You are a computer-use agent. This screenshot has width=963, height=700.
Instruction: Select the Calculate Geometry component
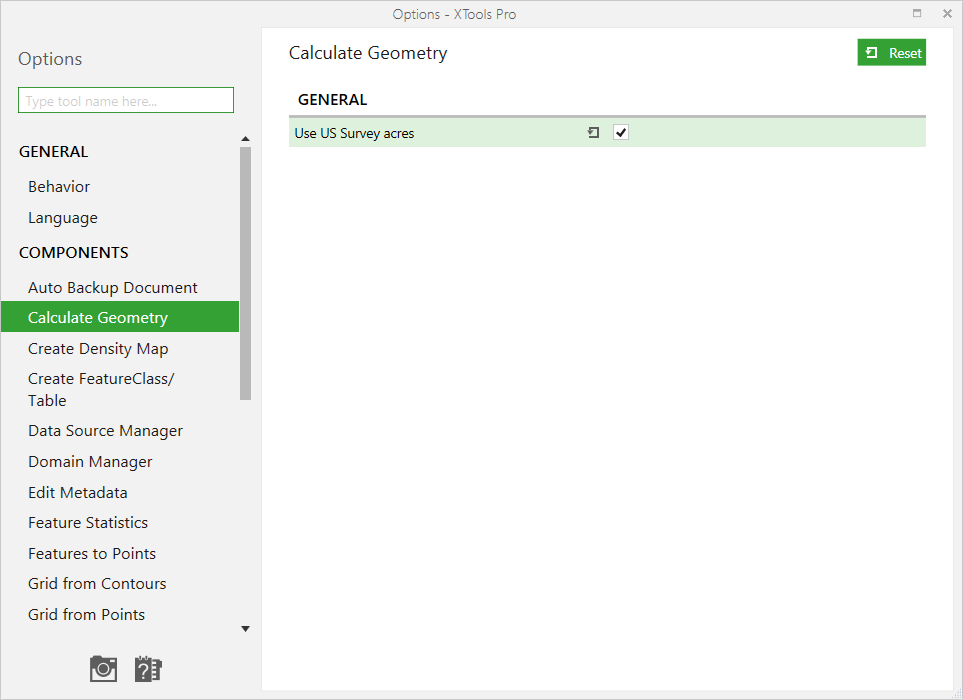pos(120,317)
